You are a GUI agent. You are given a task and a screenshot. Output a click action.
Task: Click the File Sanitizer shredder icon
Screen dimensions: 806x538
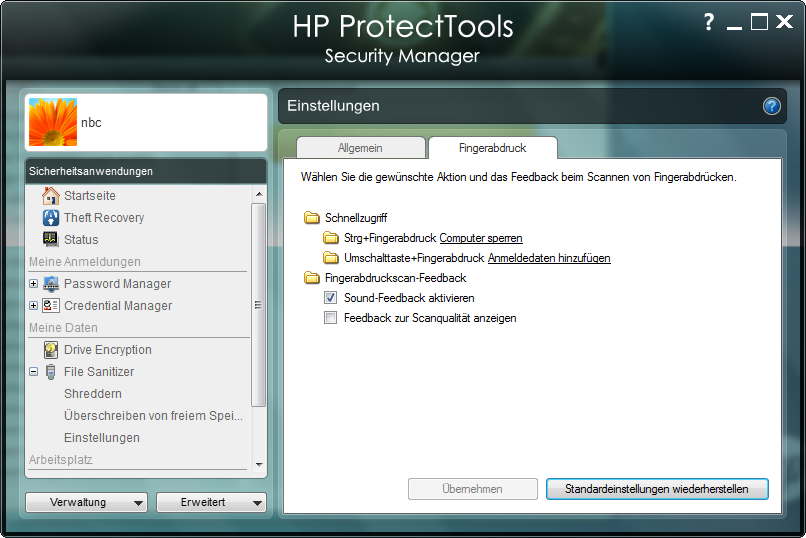point(50,372)
